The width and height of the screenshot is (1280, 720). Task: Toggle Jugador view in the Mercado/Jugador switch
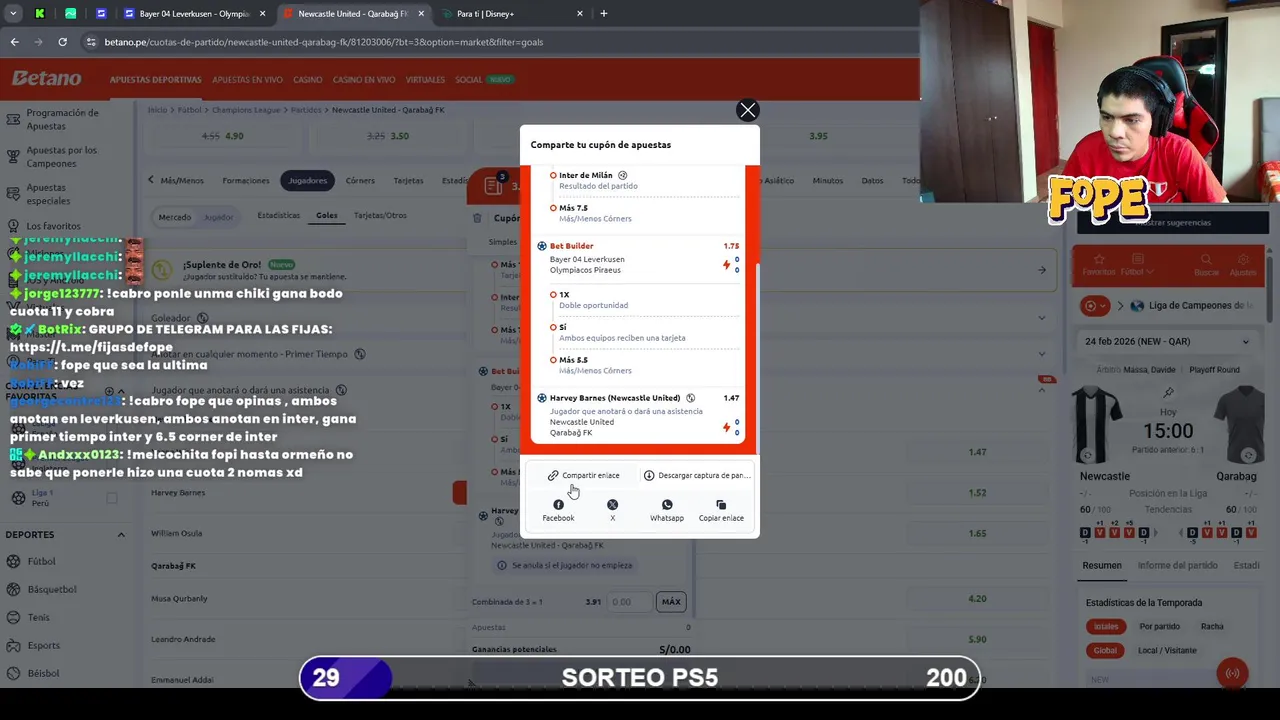[x=218, y=217]
